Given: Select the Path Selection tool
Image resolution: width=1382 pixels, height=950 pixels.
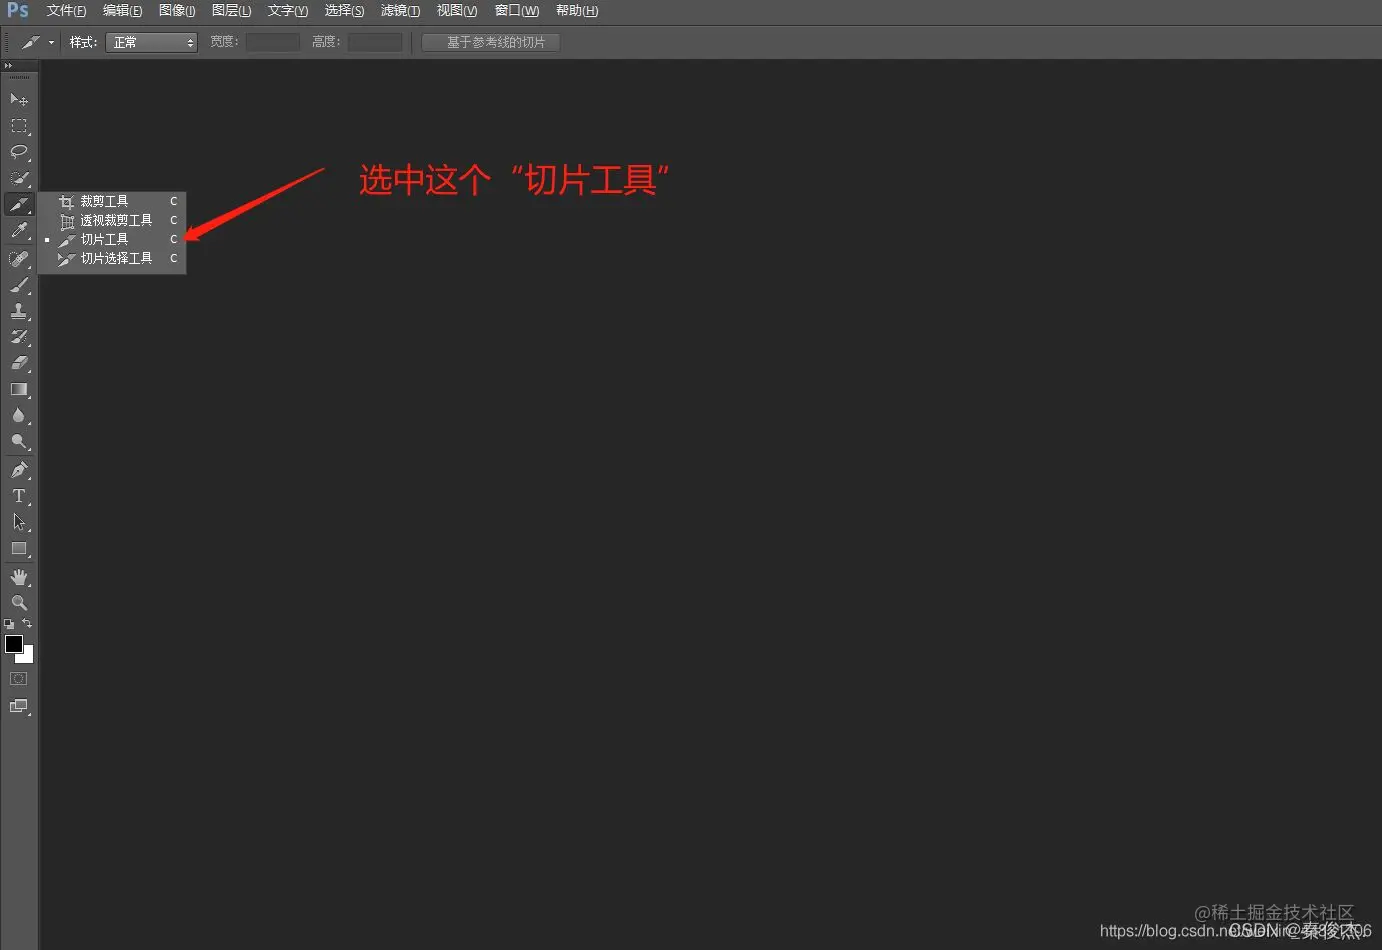Looking at the screenshot, I should pos(19,522).
